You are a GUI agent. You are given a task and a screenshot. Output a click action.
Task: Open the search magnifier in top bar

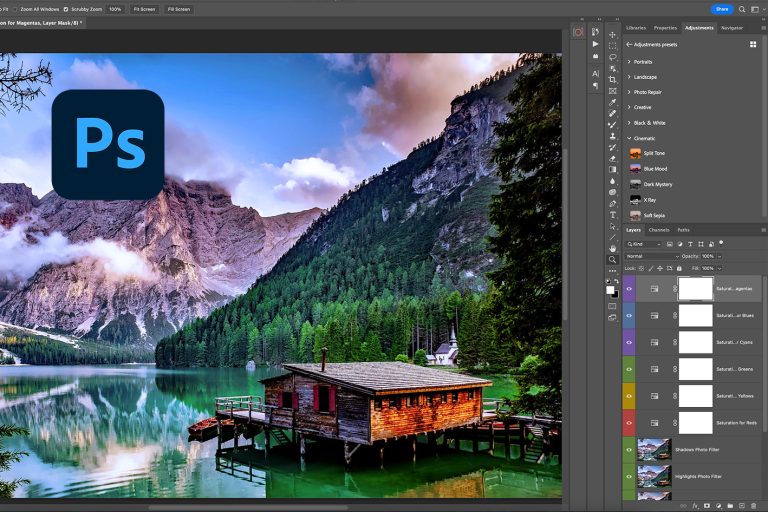[742, 9]
